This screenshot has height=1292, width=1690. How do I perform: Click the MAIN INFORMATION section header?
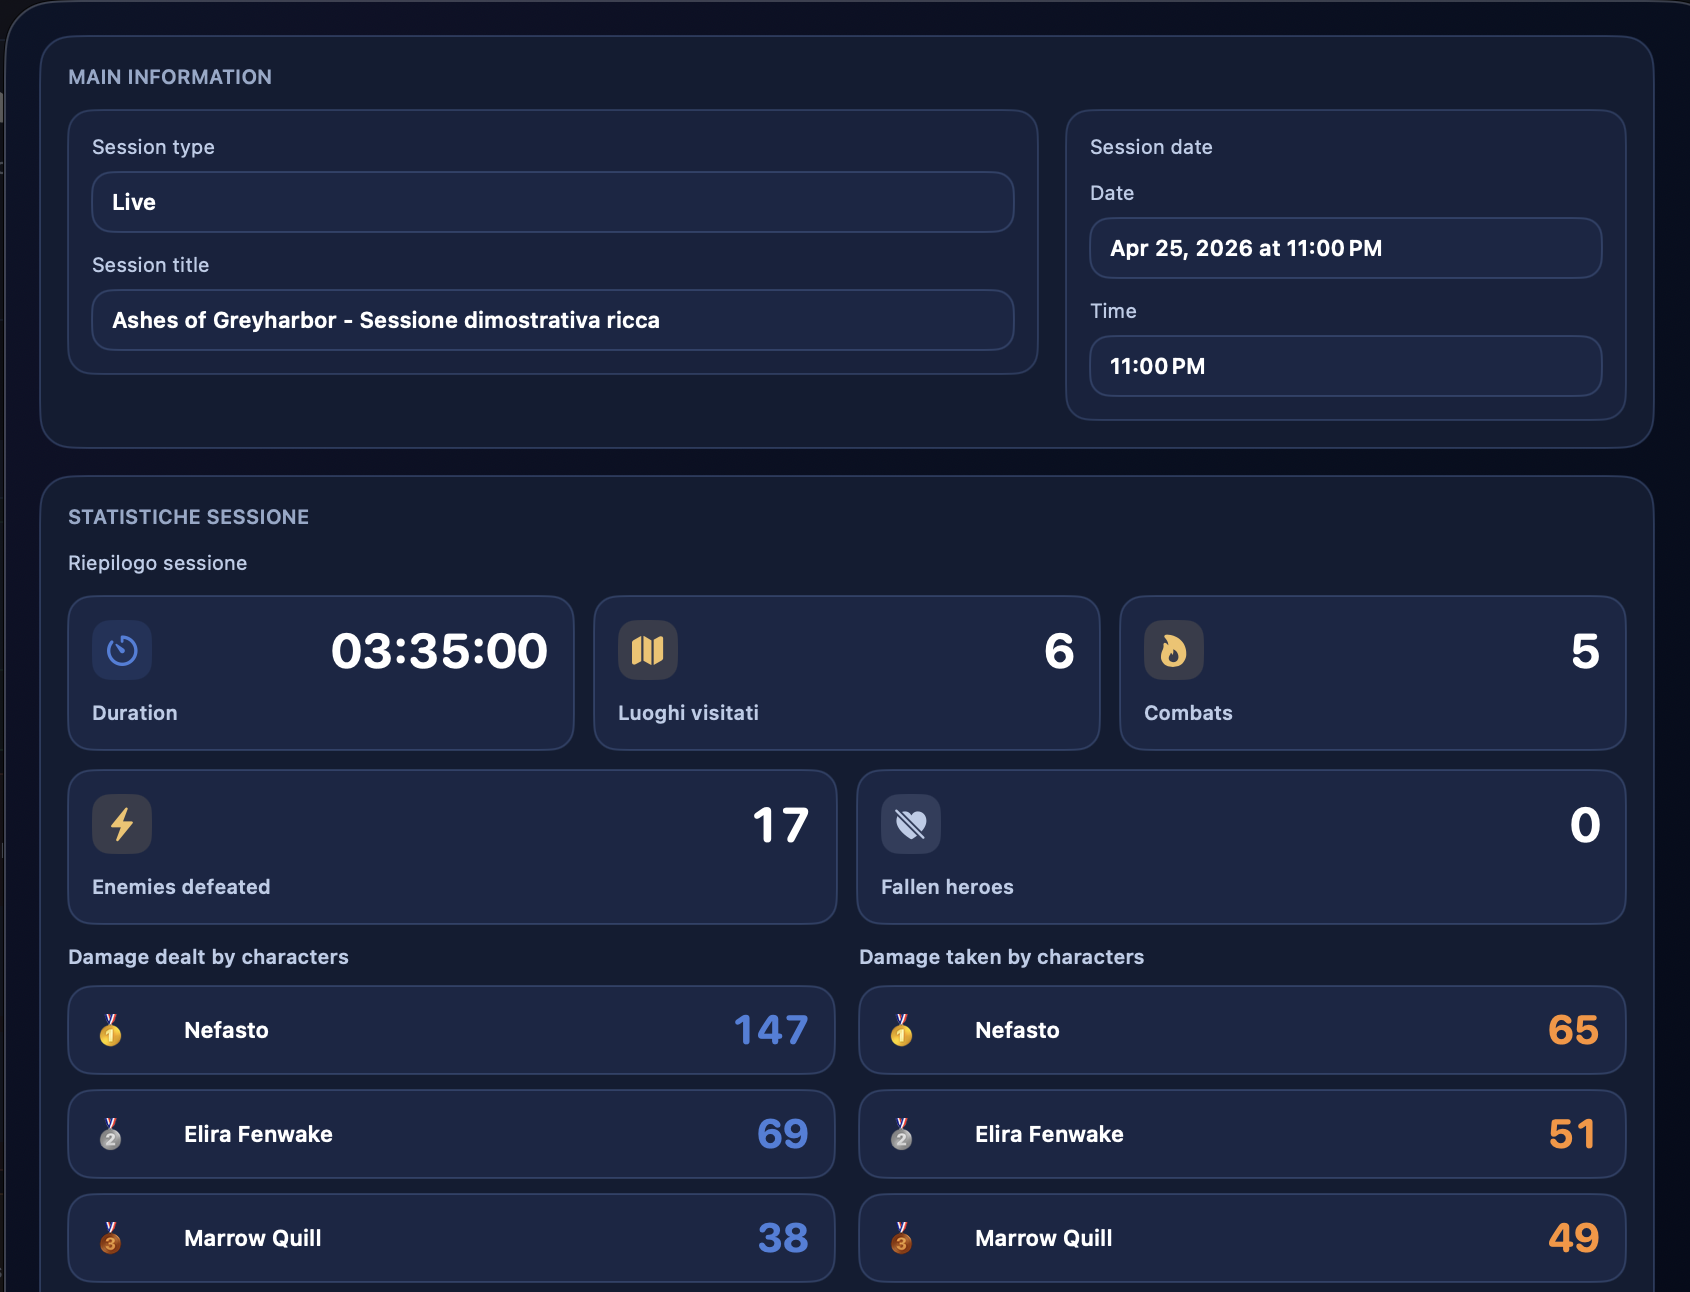(170, 77)
